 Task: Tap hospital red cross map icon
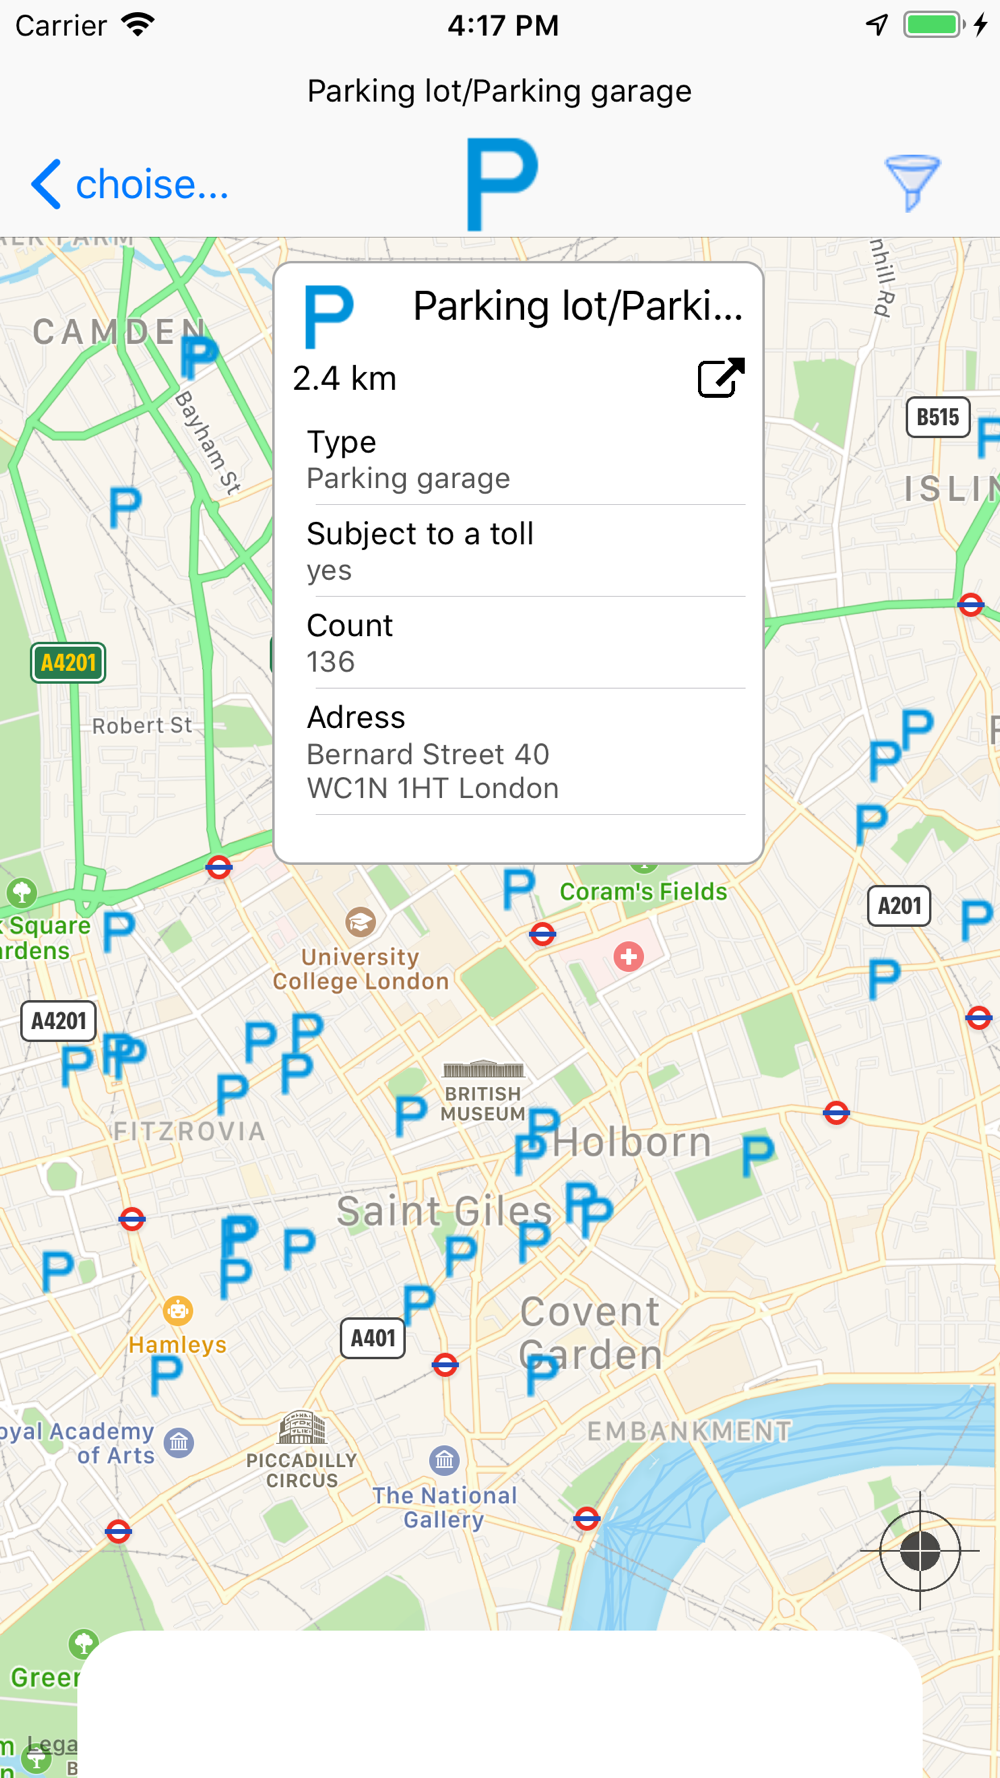pyautogui.click(x=629, y=957)
